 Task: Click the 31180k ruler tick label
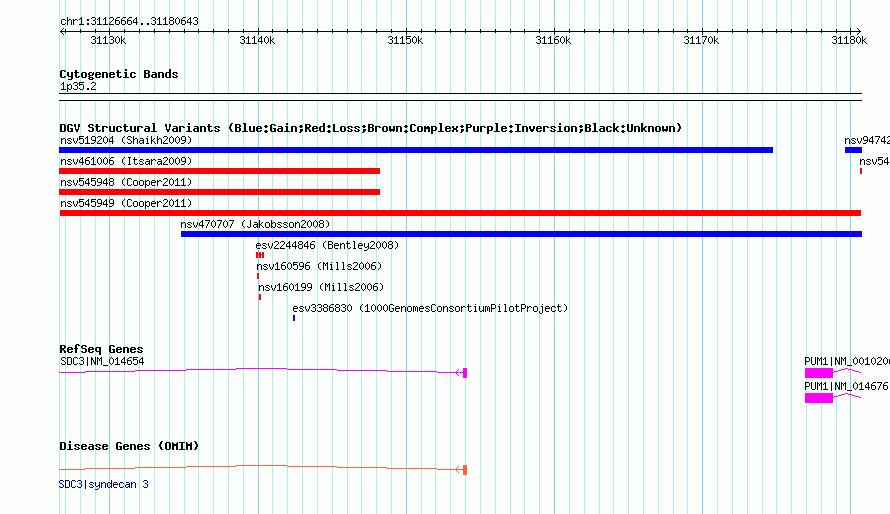tap(849, 40)
